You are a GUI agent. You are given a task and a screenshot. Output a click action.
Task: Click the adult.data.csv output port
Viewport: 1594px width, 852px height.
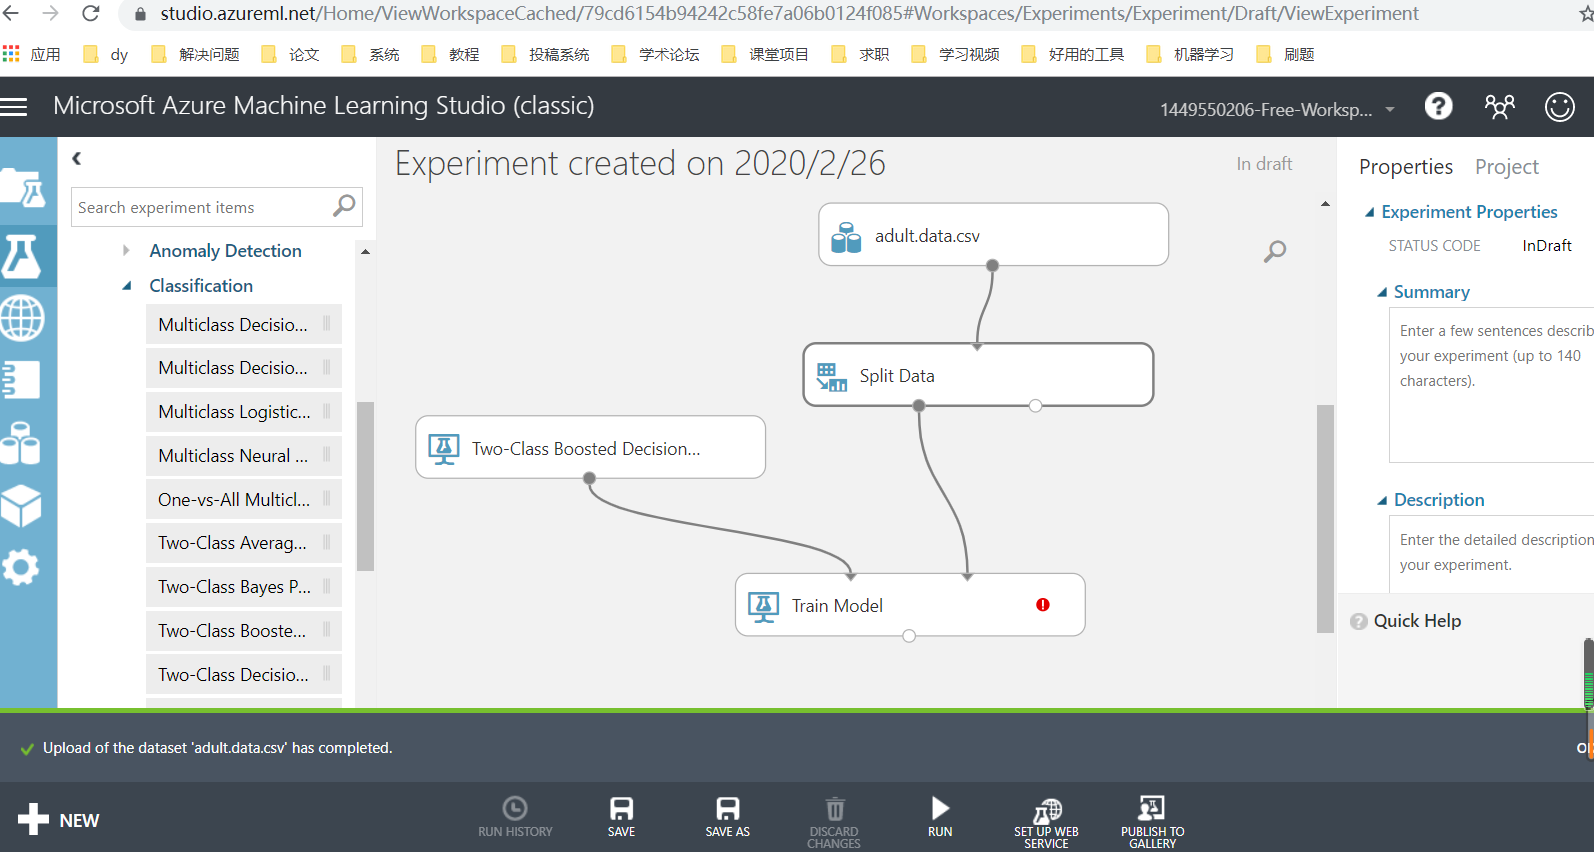coord(992,266)
